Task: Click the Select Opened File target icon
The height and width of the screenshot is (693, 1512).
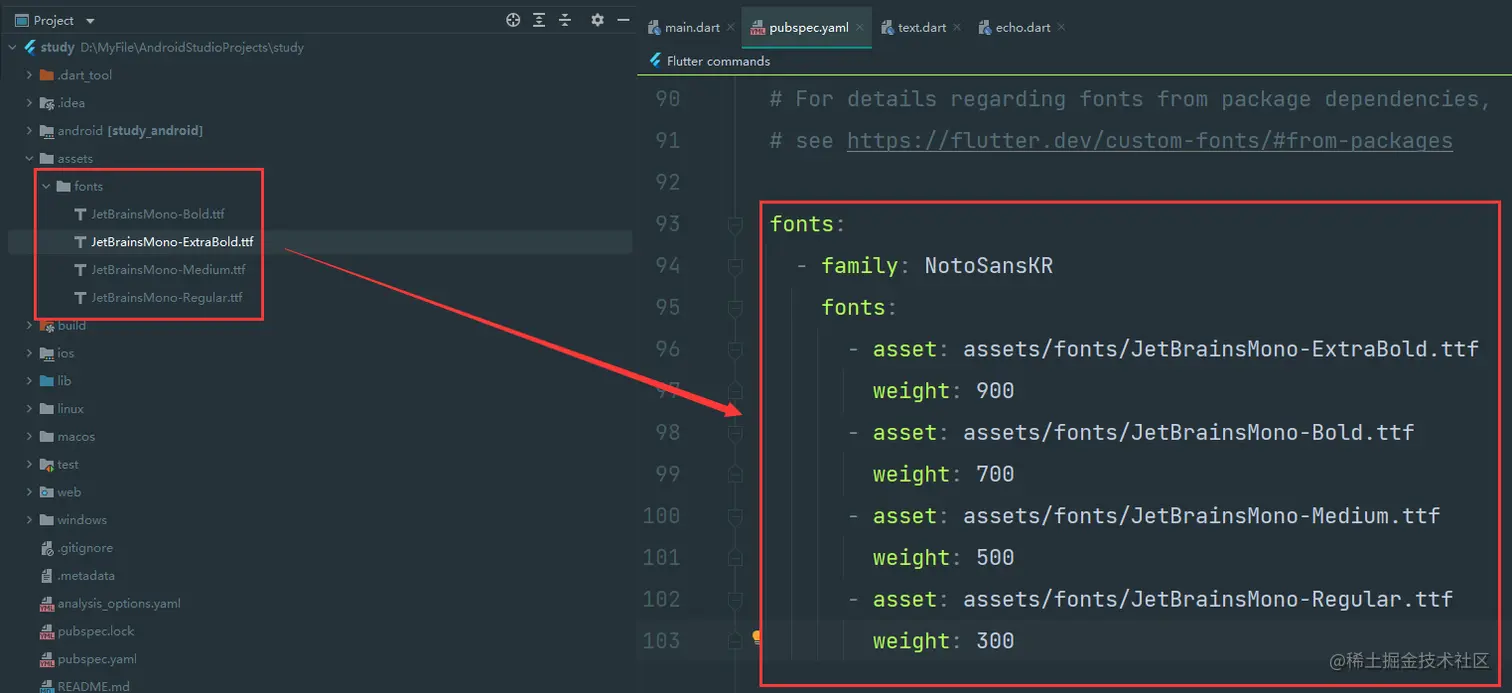Action: tap(513, 20)
